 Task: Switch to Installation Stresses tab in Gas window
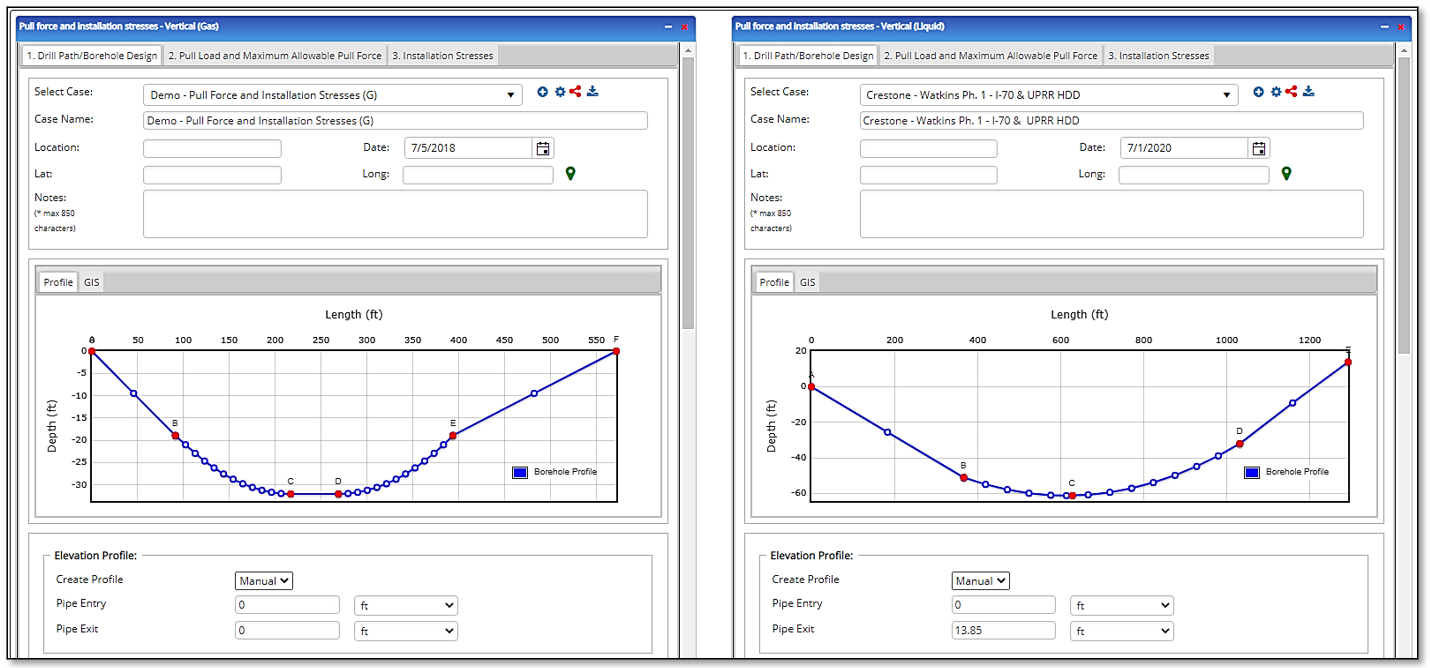pyautogui.click(x=443, y=56)
